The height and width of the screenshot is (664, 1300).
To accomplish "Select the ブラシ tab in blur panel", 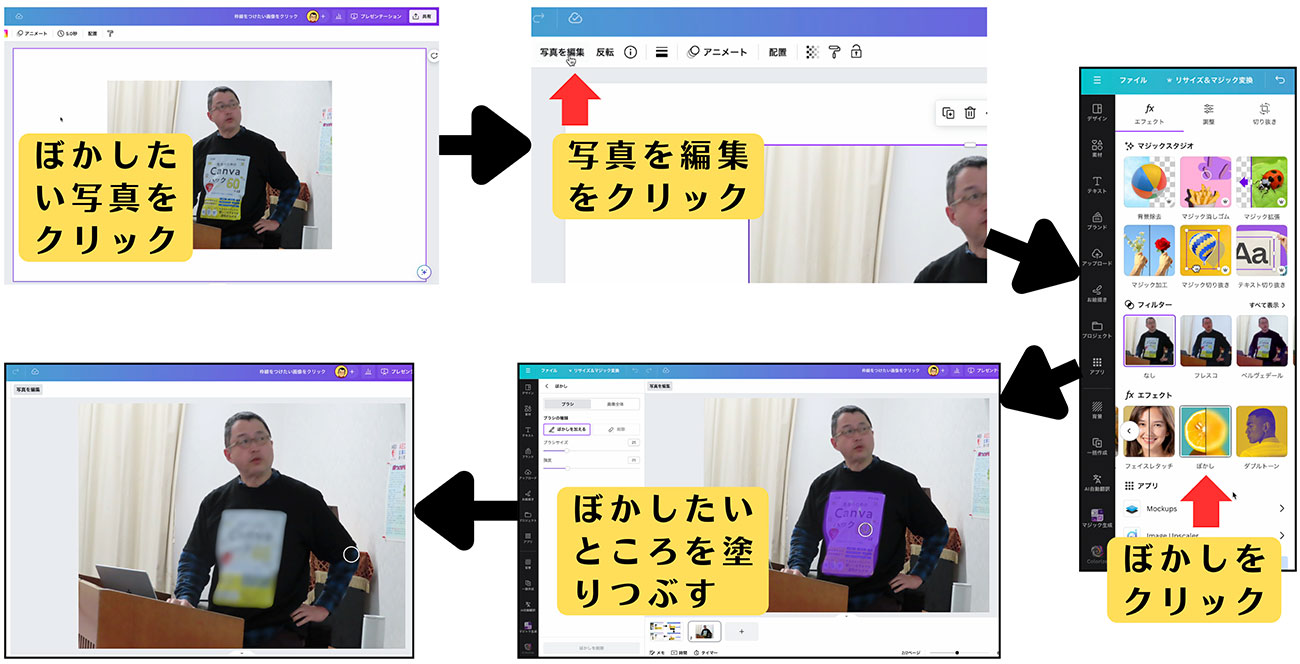I will click(x=567, y=403).
